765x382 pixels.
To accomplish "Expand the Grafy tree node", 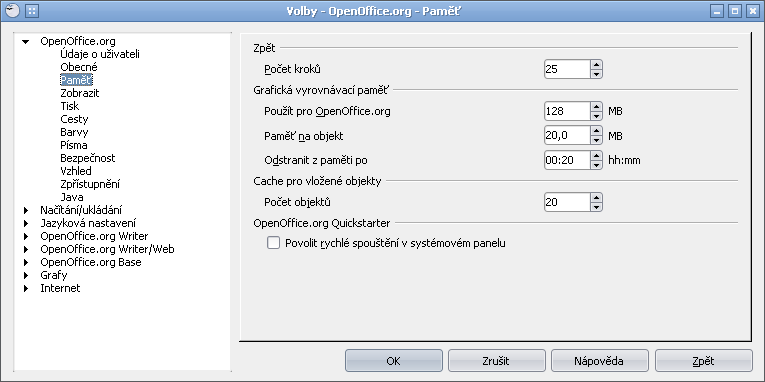I will pyautogui.click(x=26, y=275).
